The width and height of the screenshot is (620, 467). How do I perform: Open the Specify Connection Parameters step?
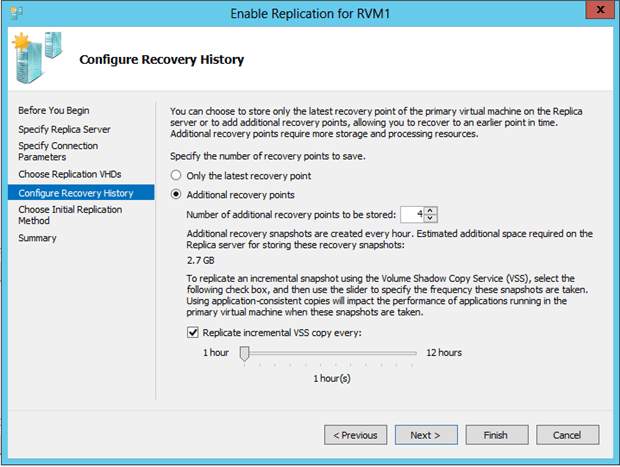click(58, 151)
